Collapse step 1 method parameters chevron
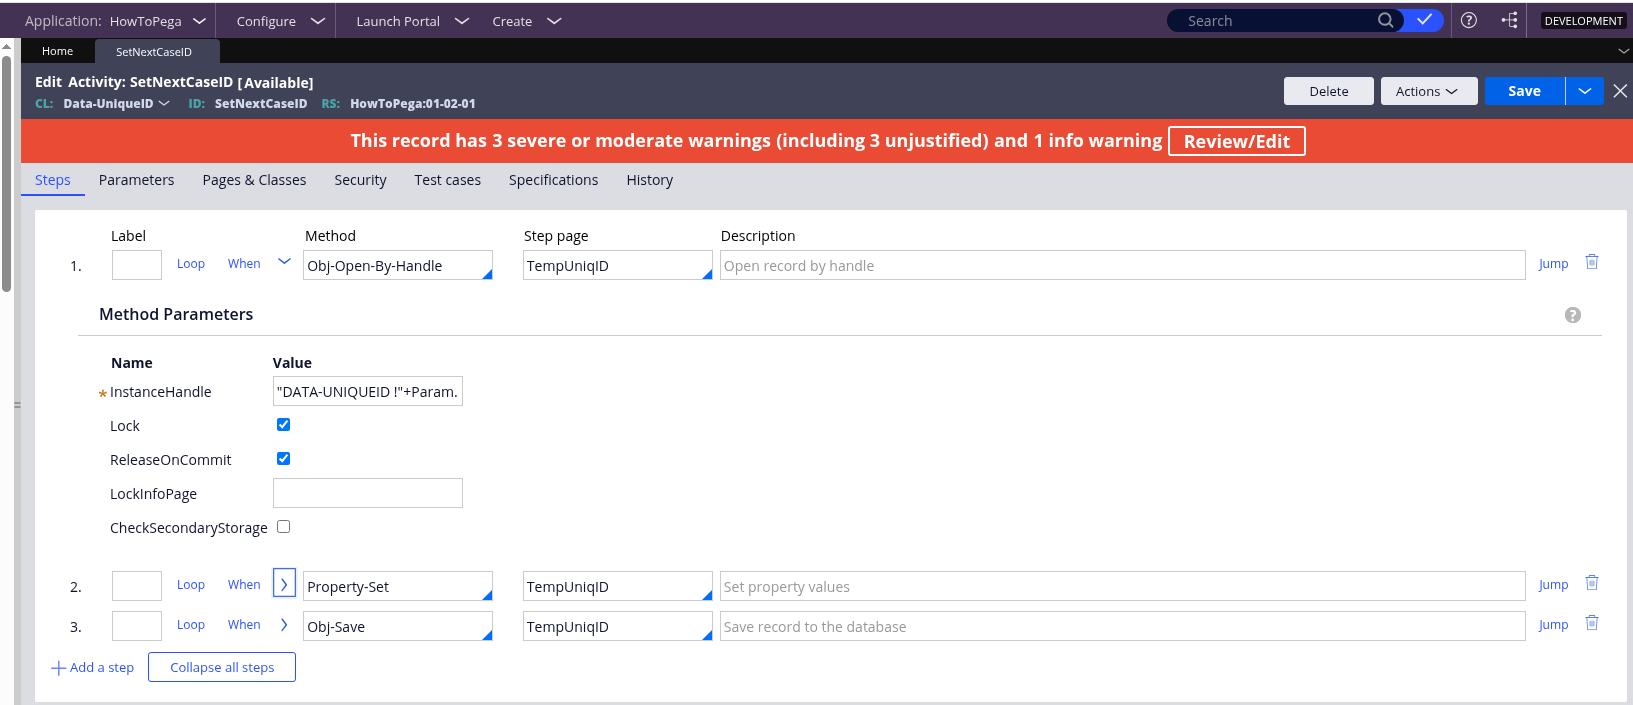Screen dimensions: 1633x705 point(284,262)
